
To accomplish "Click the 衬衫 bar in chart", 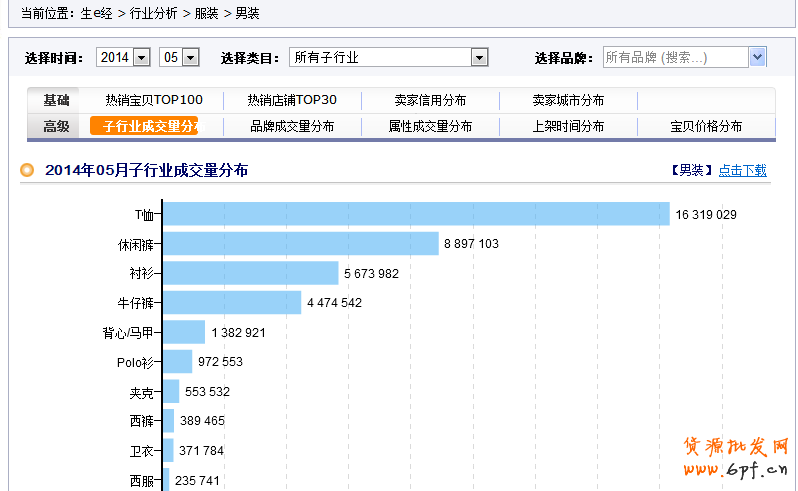I will 251,273.
